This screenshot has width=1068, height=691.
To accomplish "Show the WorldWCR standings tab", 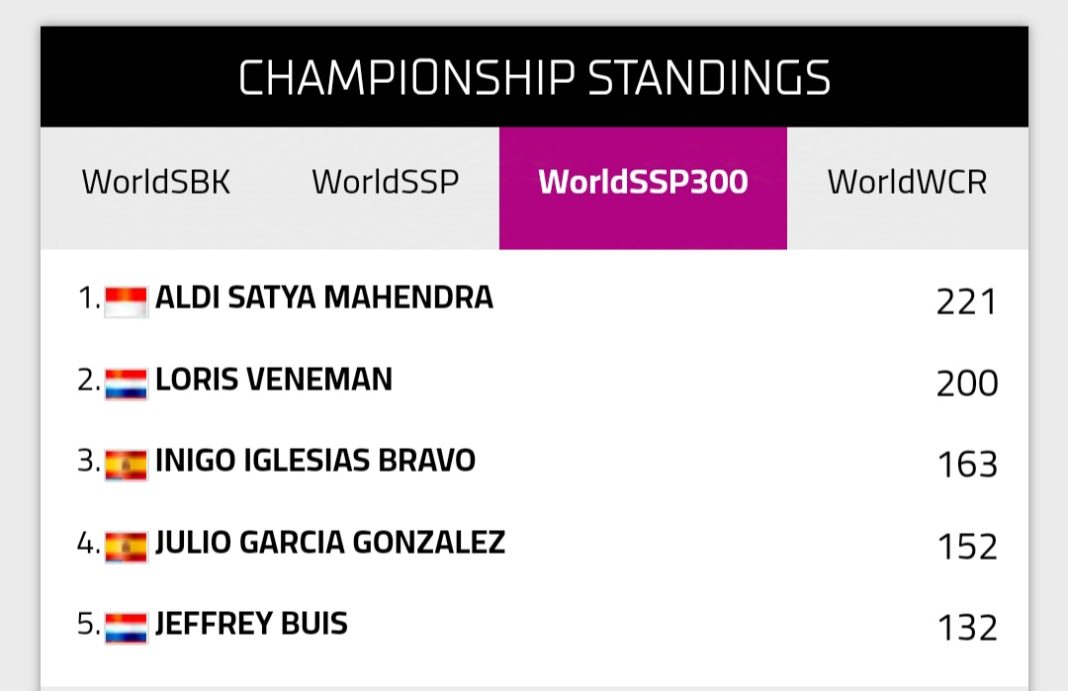I will (x=907, y=183).
